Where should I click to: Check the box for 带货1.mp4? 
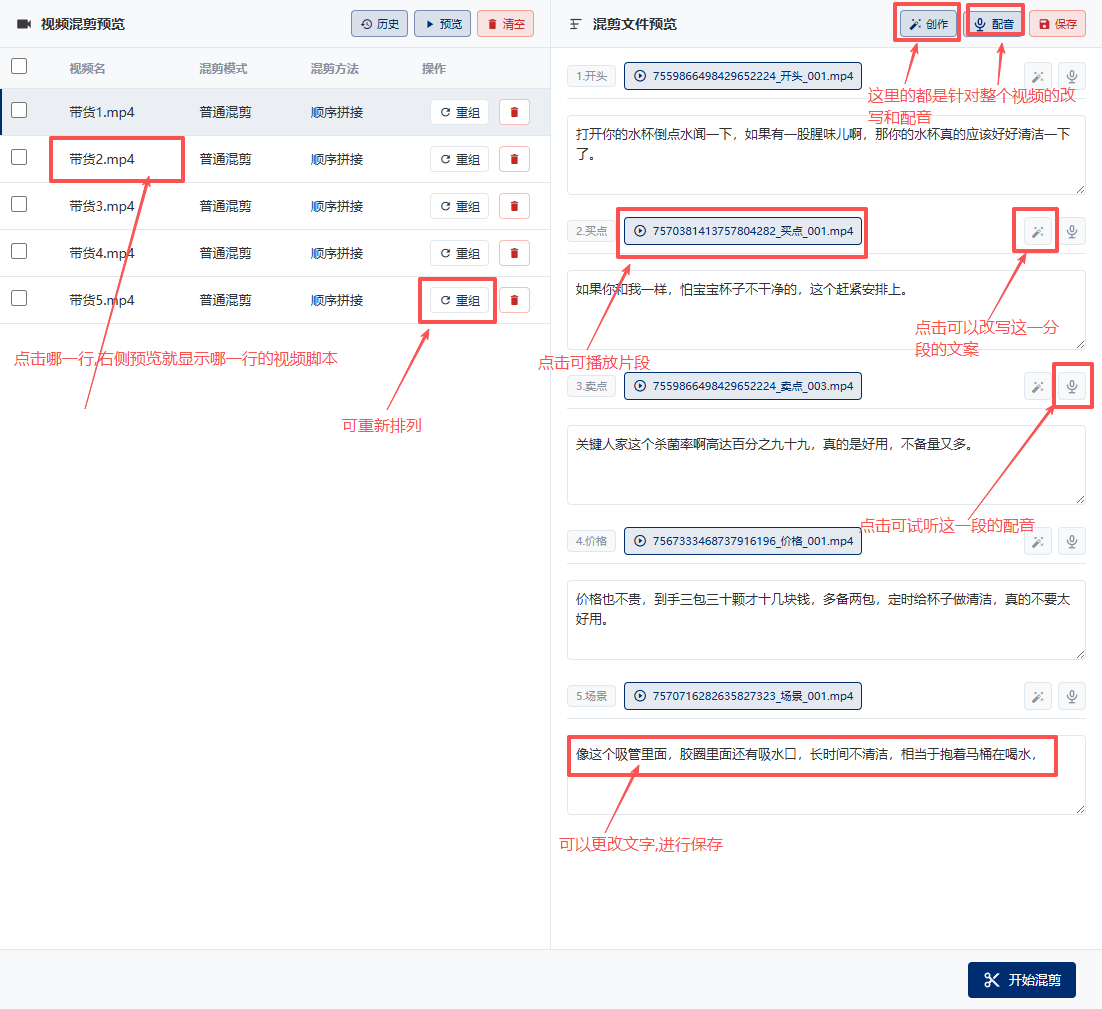coord(19,110)
